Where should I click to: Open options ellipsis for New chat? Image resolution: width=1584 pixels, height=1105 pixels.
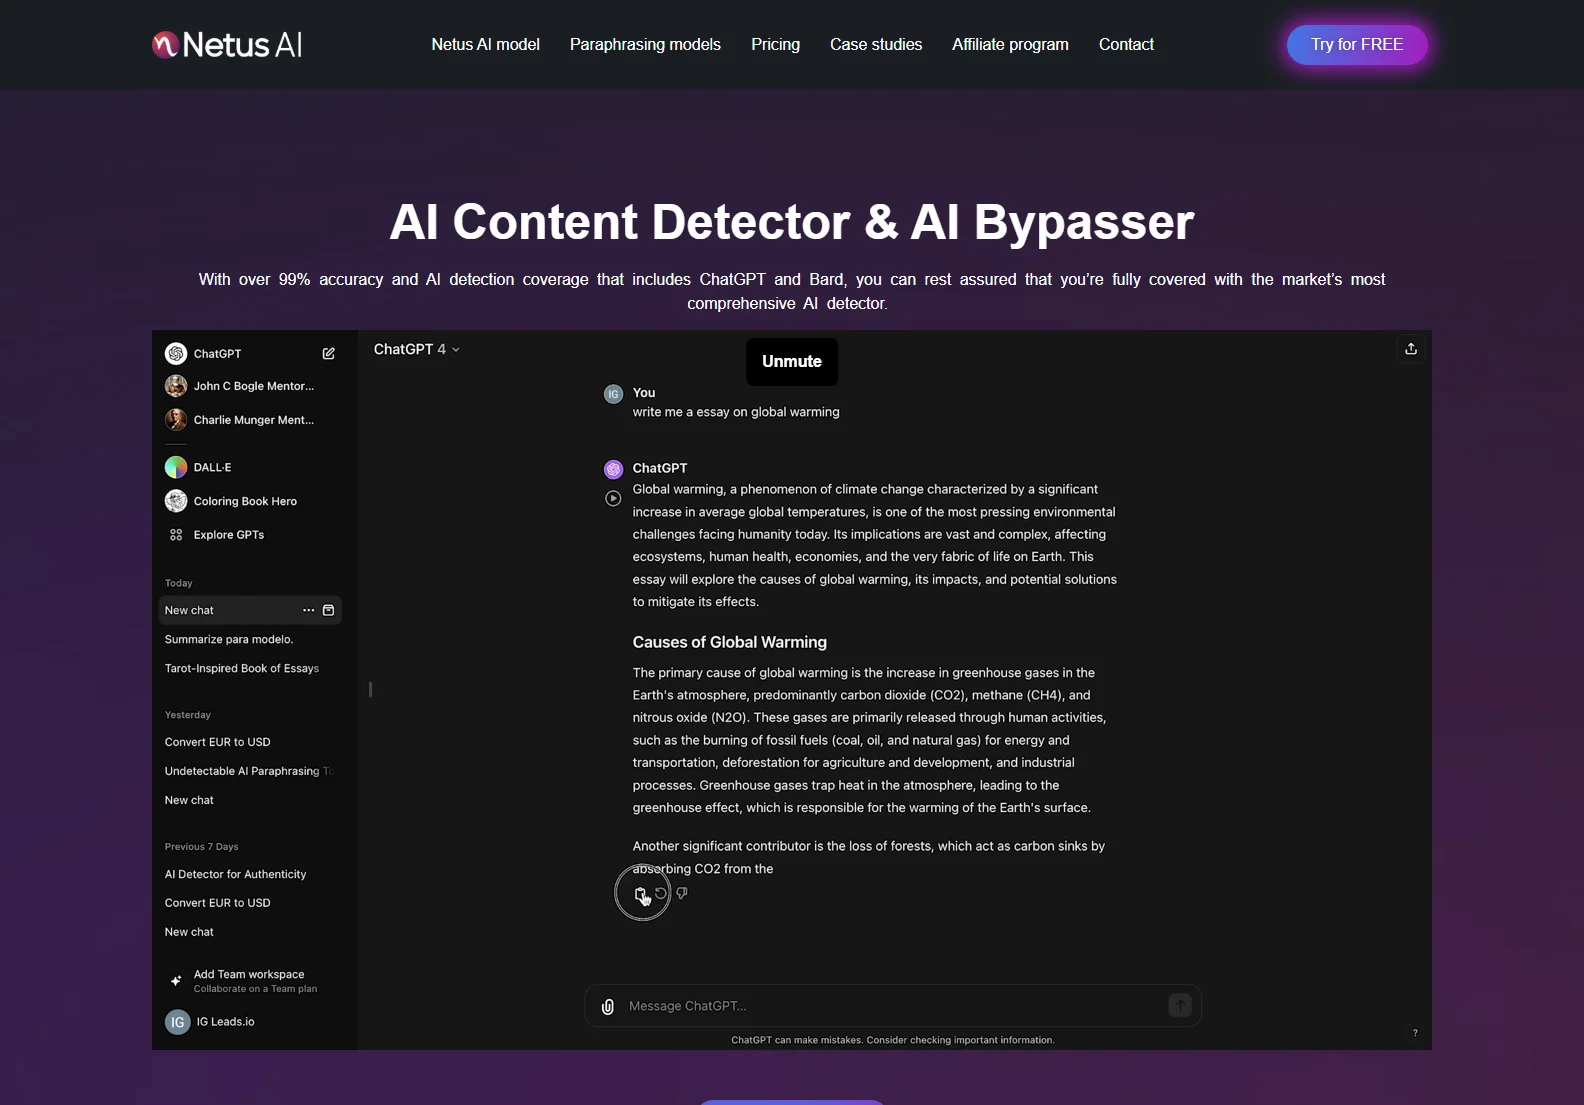(x=308, y=610)
